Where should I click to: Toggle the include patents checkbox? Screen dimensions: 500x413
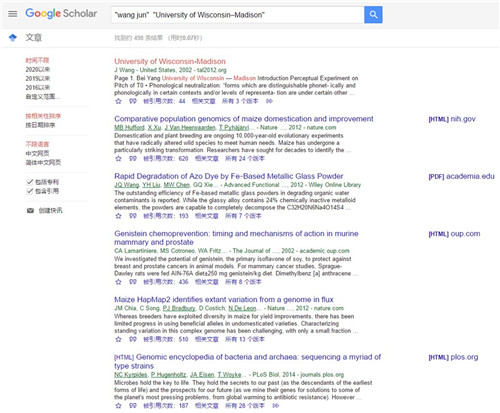pos(30,182)
